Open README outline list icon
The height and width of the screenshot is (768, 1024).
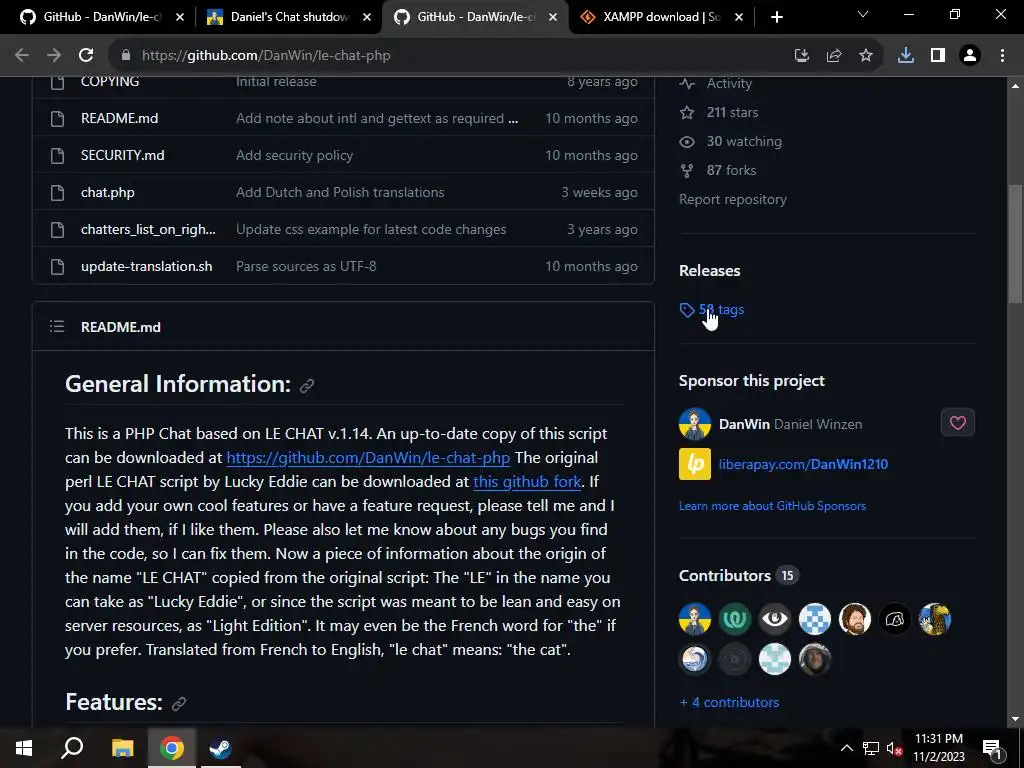57,327
